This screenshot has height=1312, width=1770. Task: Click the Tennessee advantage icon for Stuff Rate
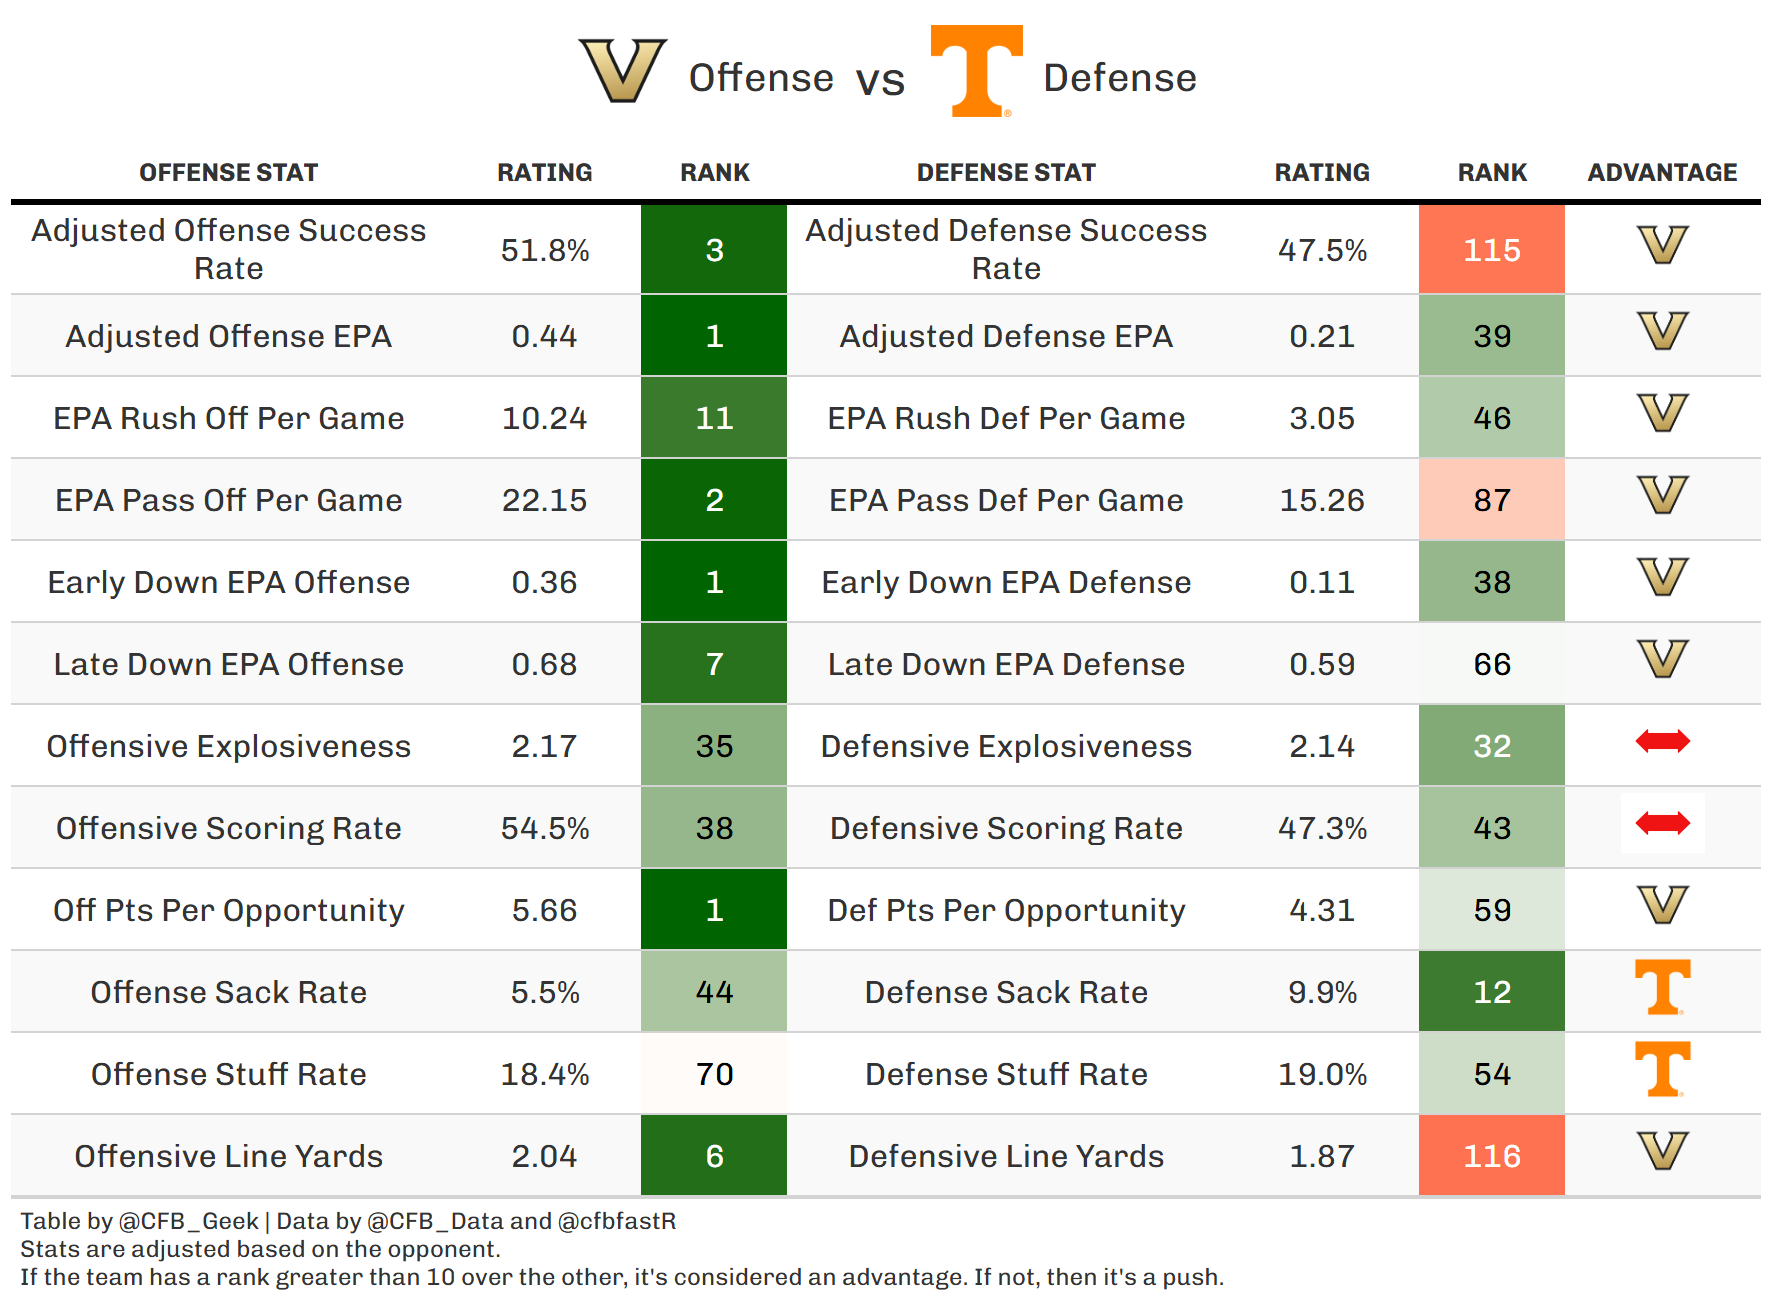pos(1662,1069)
